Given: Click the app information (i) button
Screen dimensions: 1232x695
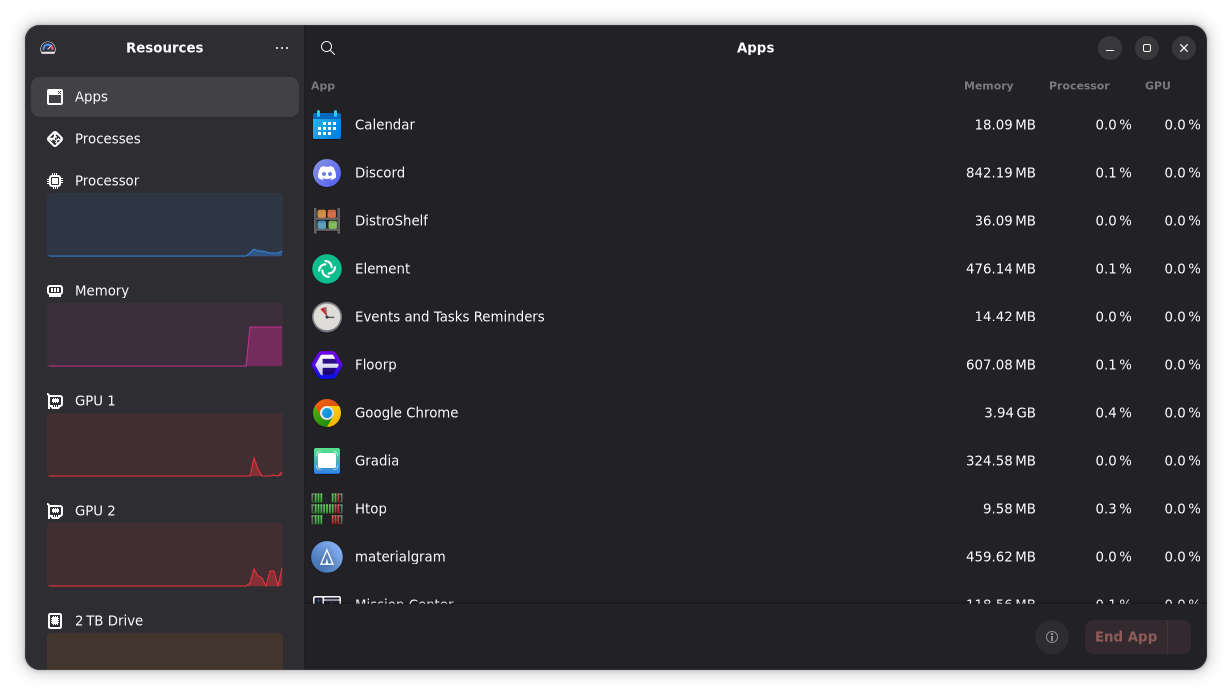Looking at the screenshot, I should point(1051,637).
